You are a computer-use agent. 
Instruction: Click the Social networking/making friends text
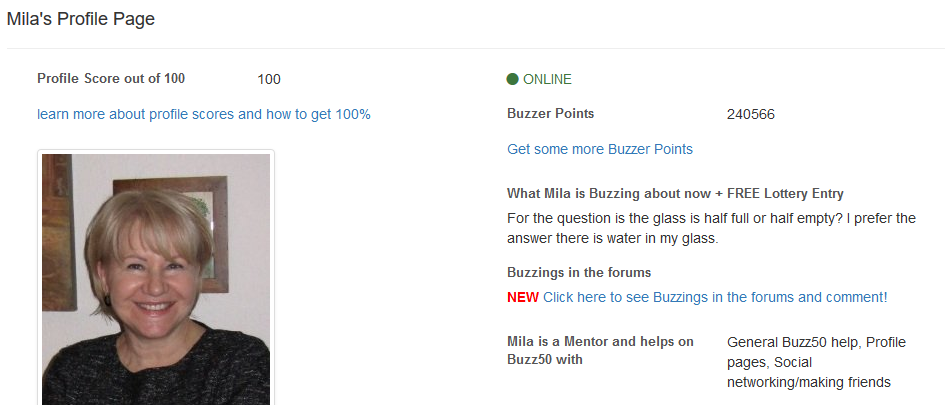coord(808,372)
